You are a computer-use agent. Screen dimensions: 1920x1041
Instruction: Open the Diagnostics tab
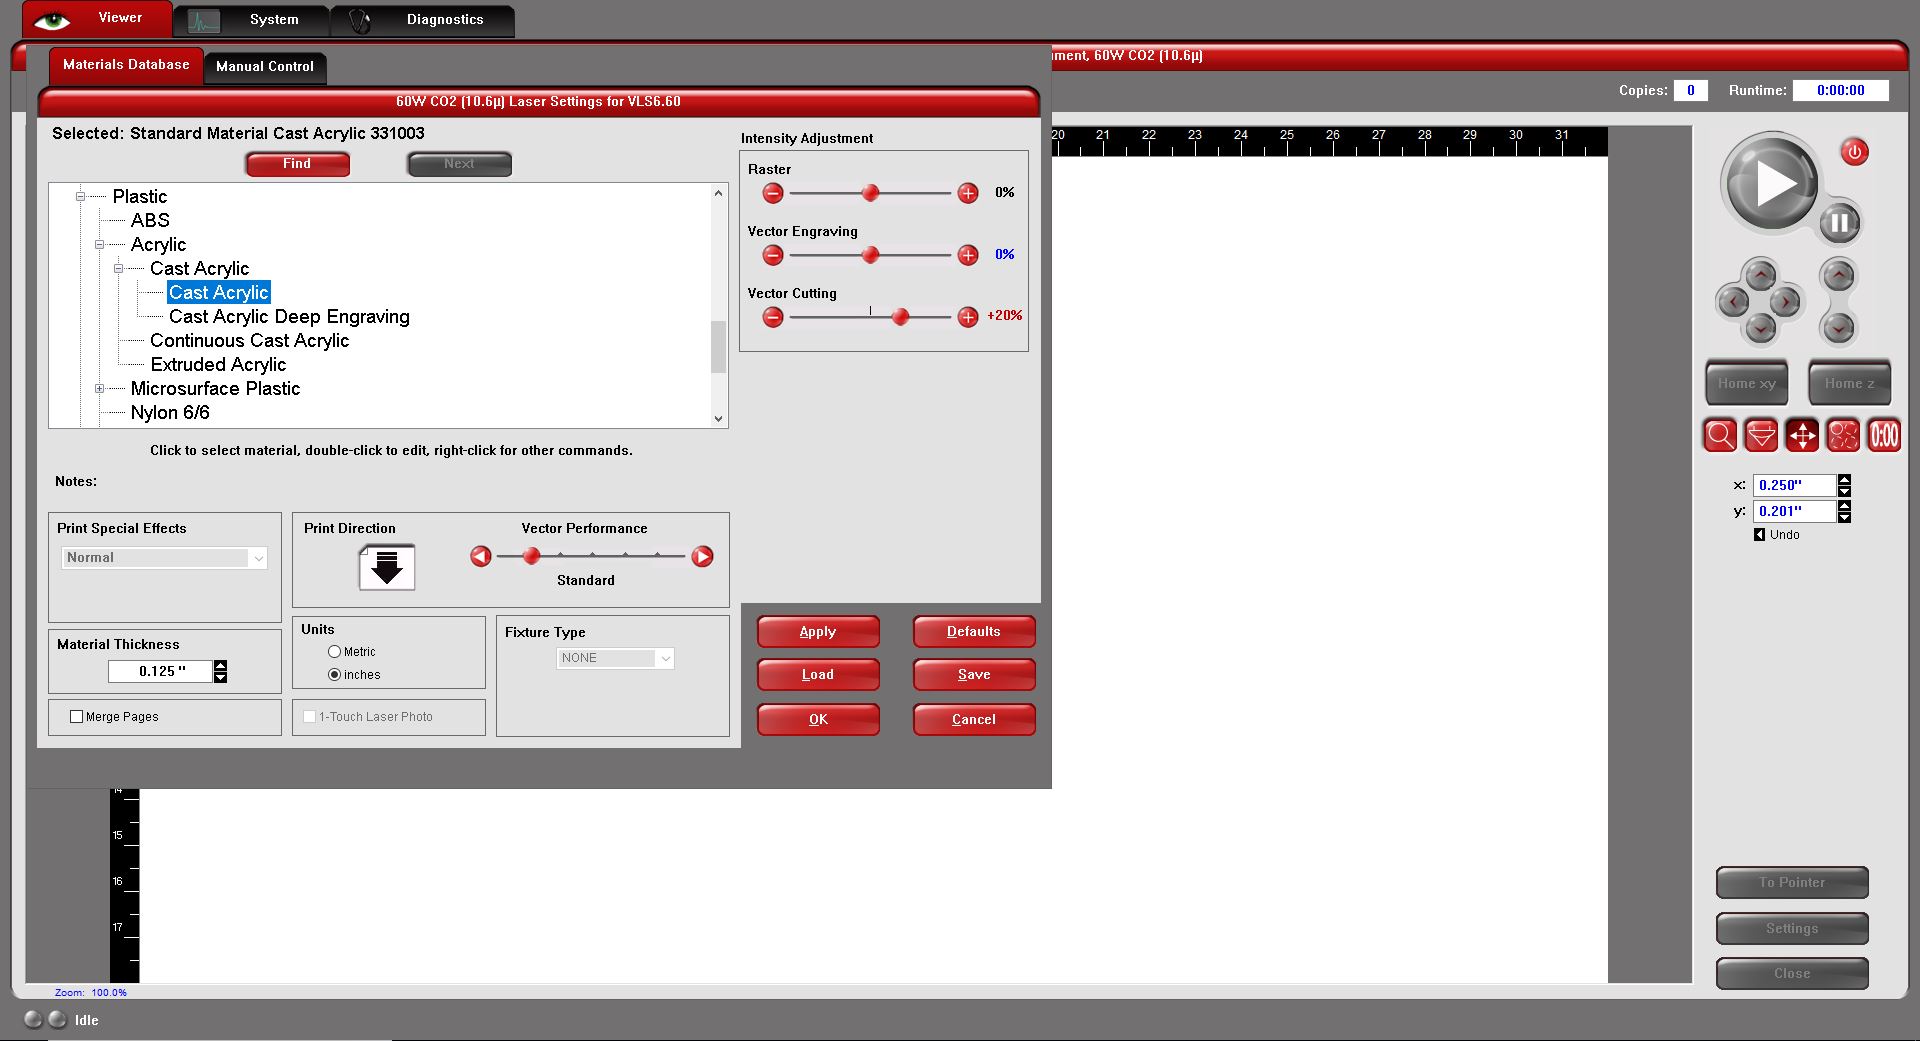pos(423,20)
